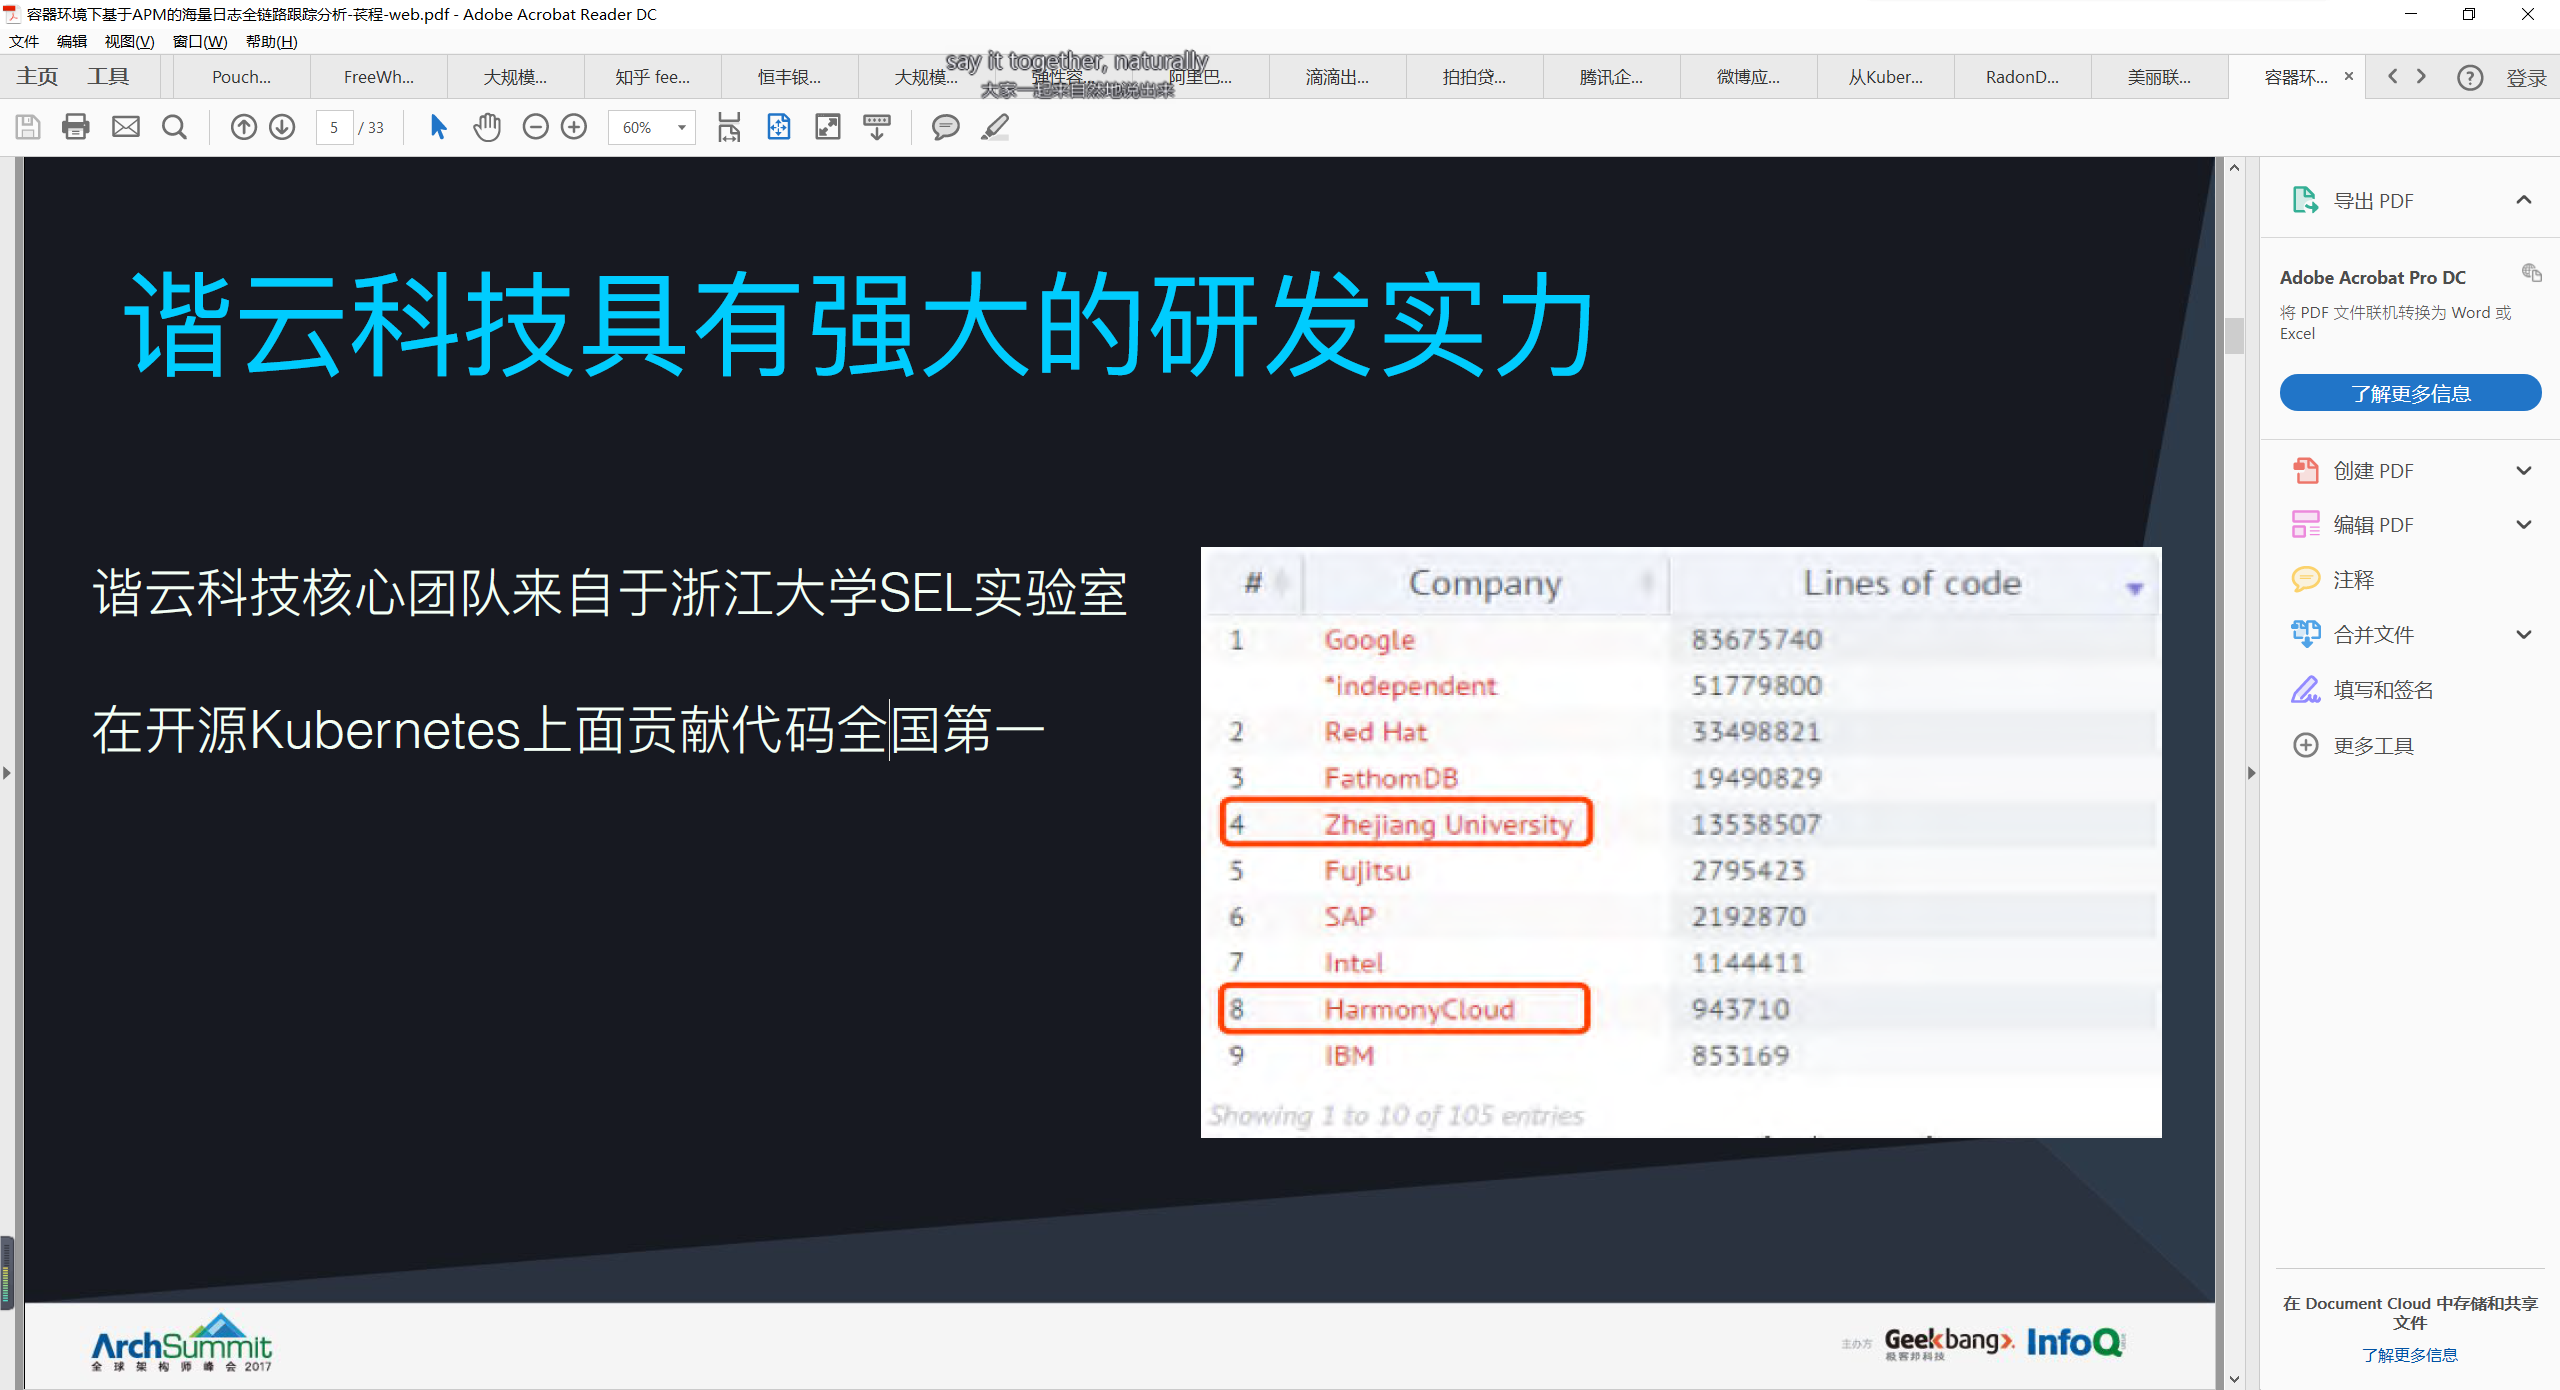Collapse the 导出 PDF section chevron
Viewport: 2560px width, 1390px height.
2524,200
